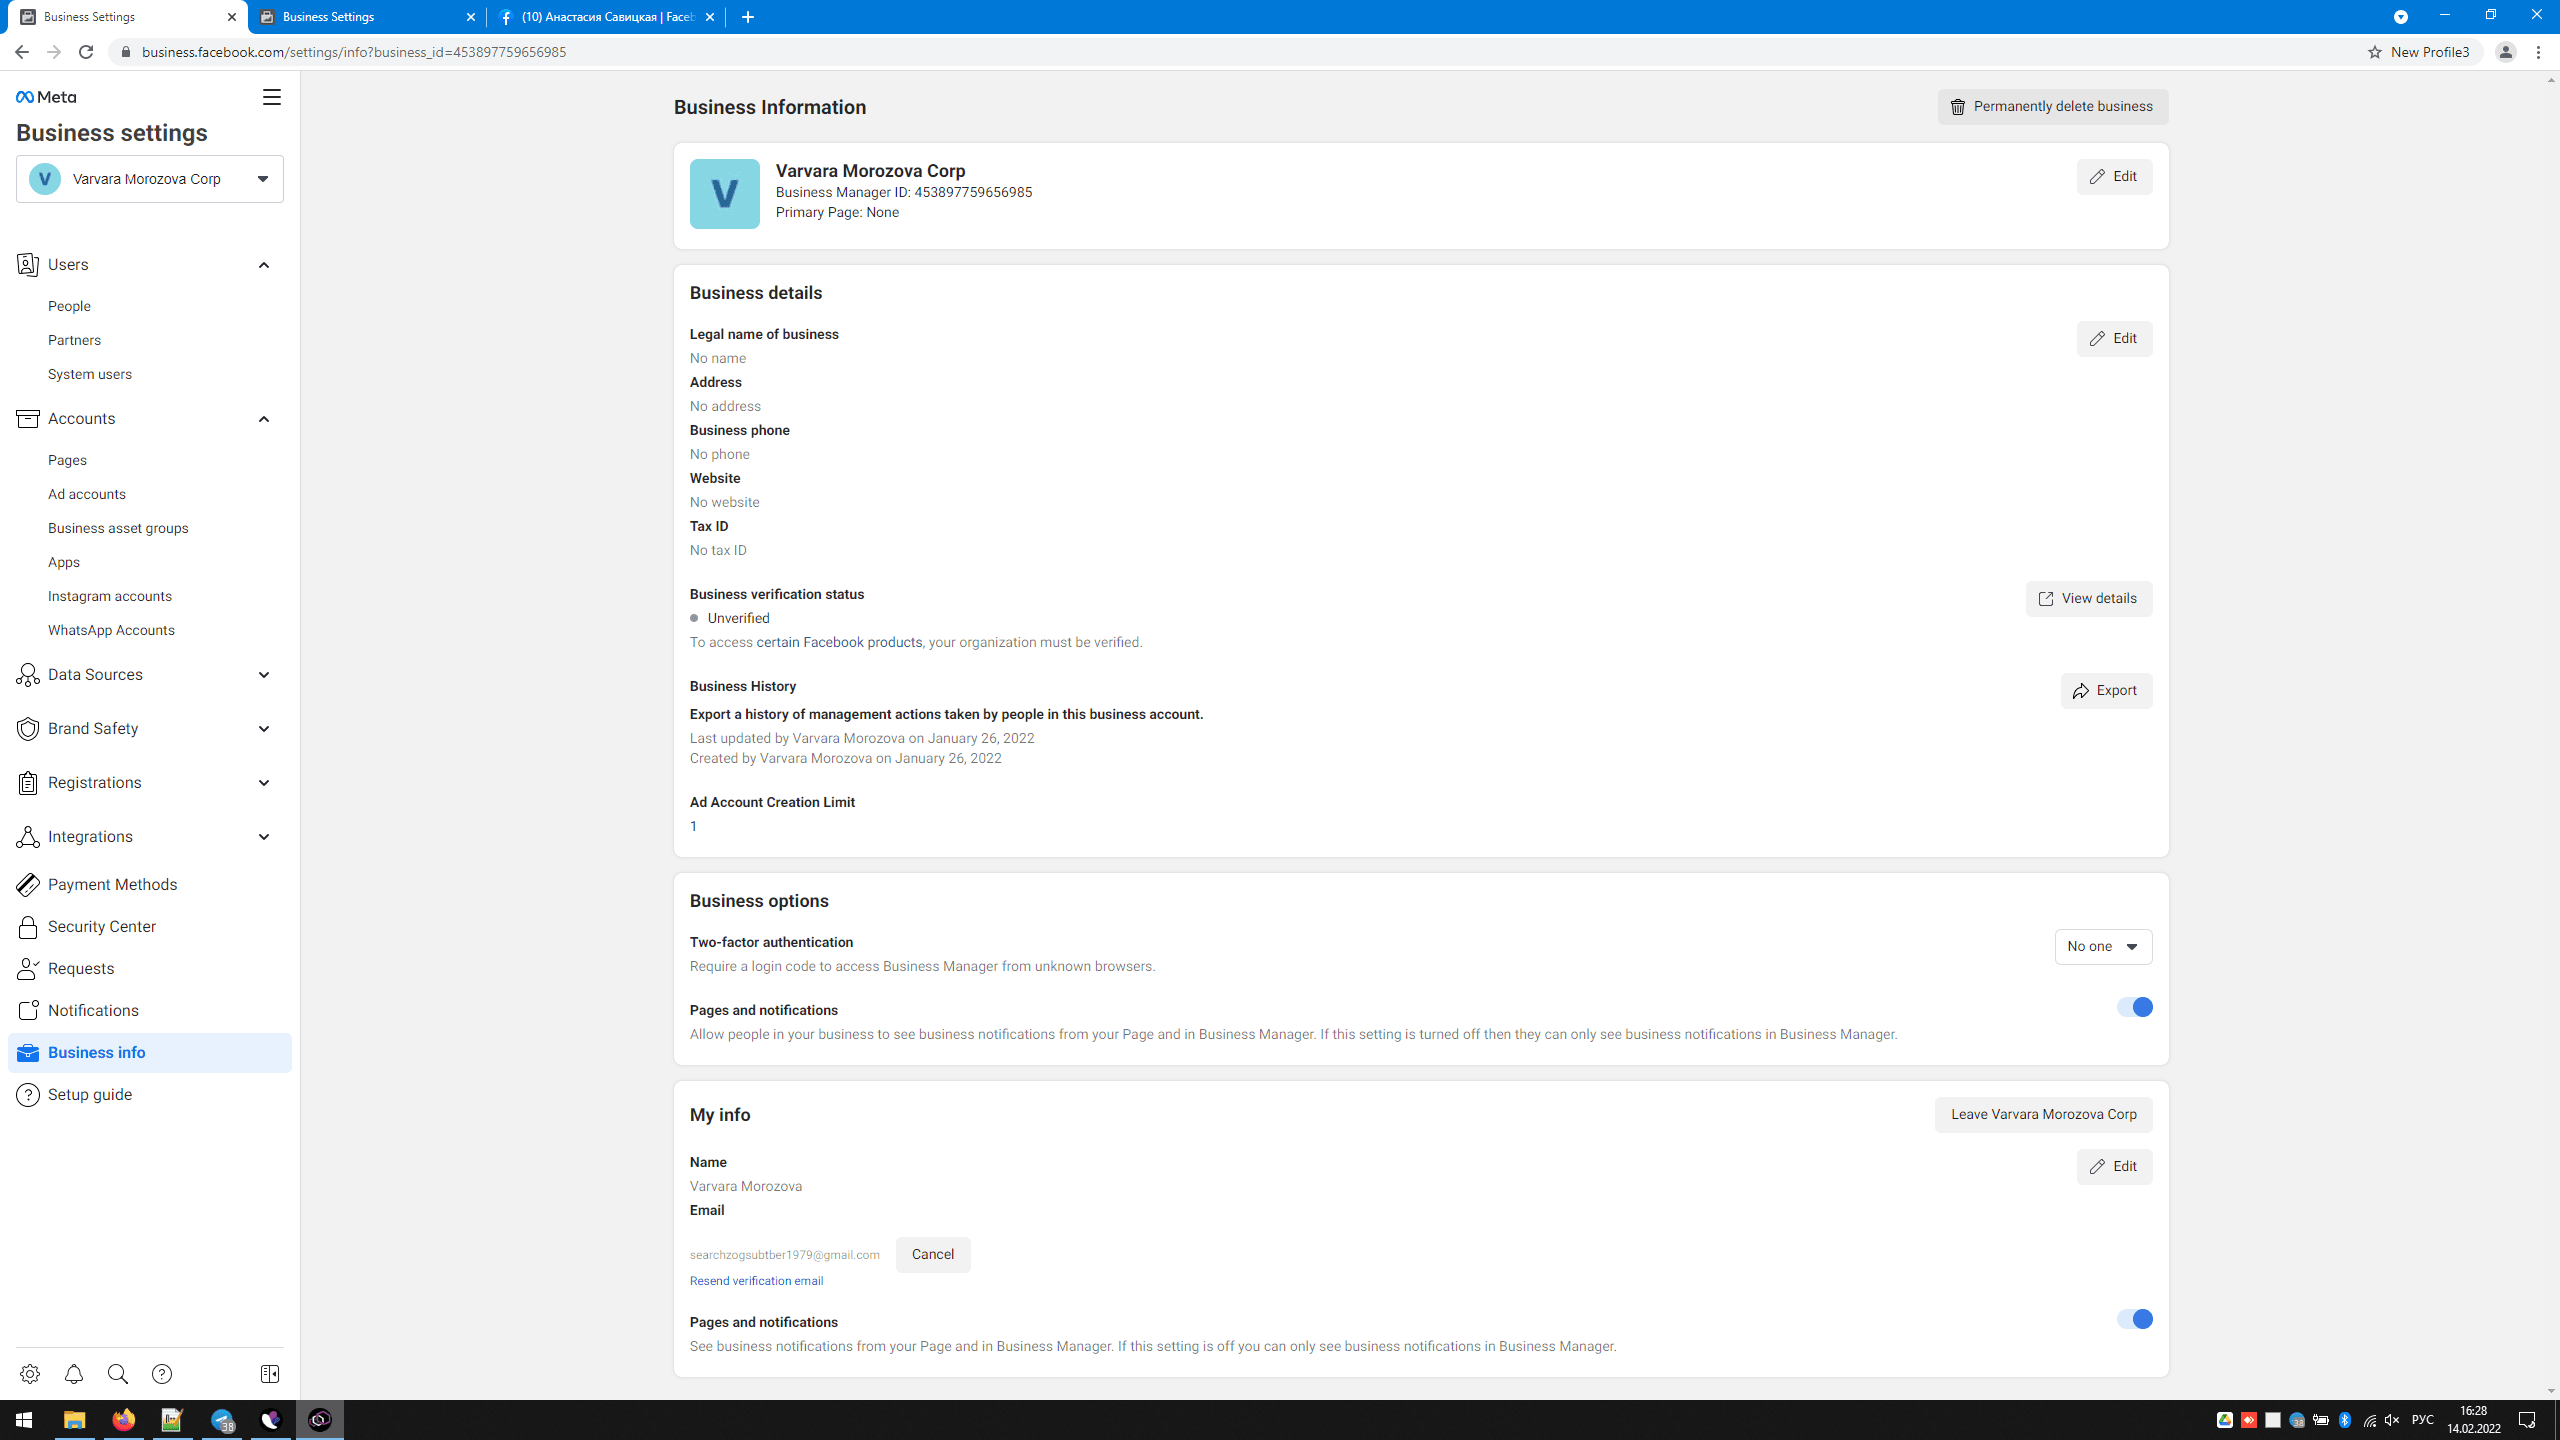The width and height of the screenshot is (2560, 1440).
Task: Expand the Registrations section
Action: point(264,783)
